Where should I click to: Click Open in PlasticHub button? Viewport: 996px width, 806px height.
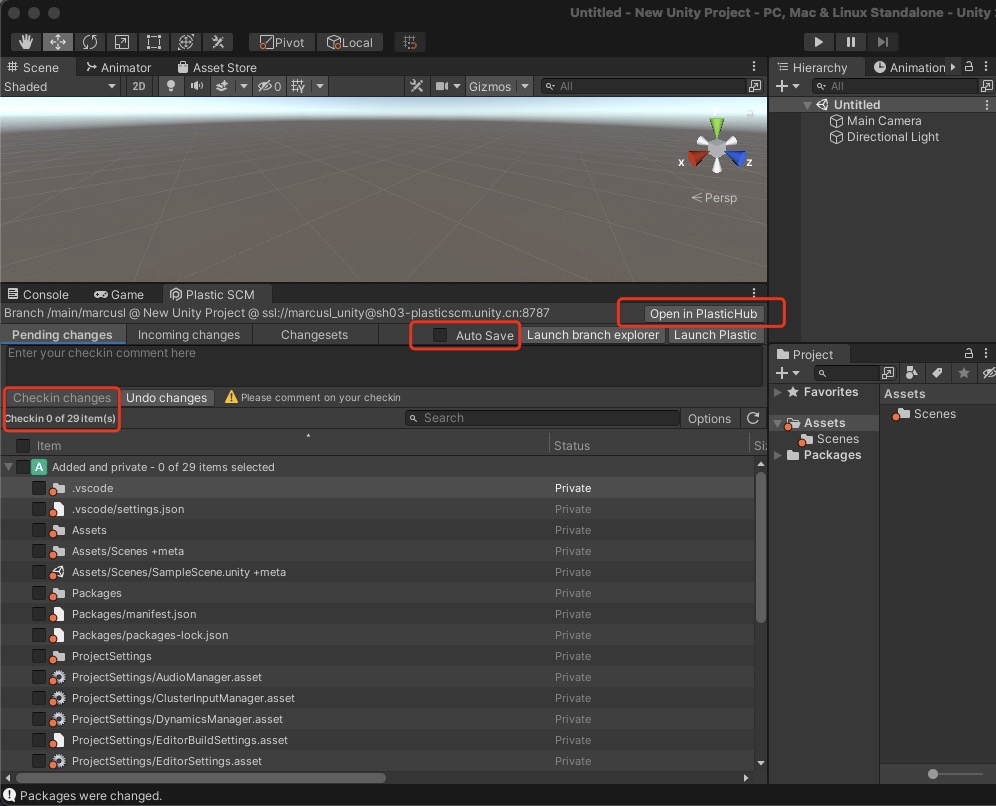tap(703, 314)
